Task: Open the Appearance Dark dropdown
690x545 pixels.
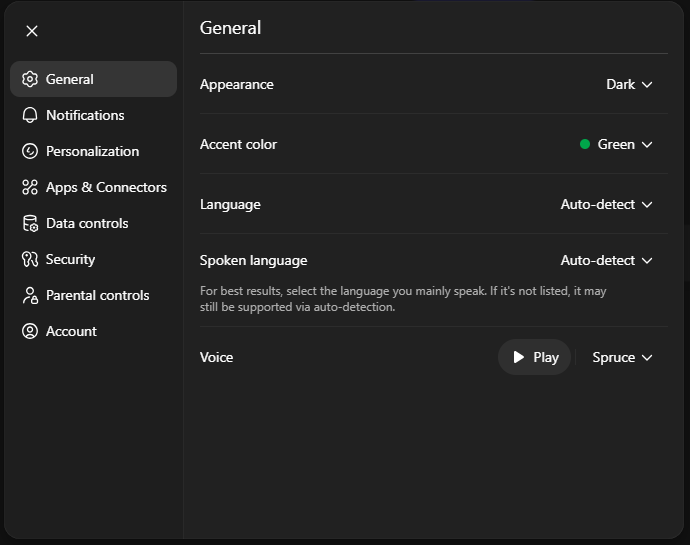Action: [x=629, y=85]
